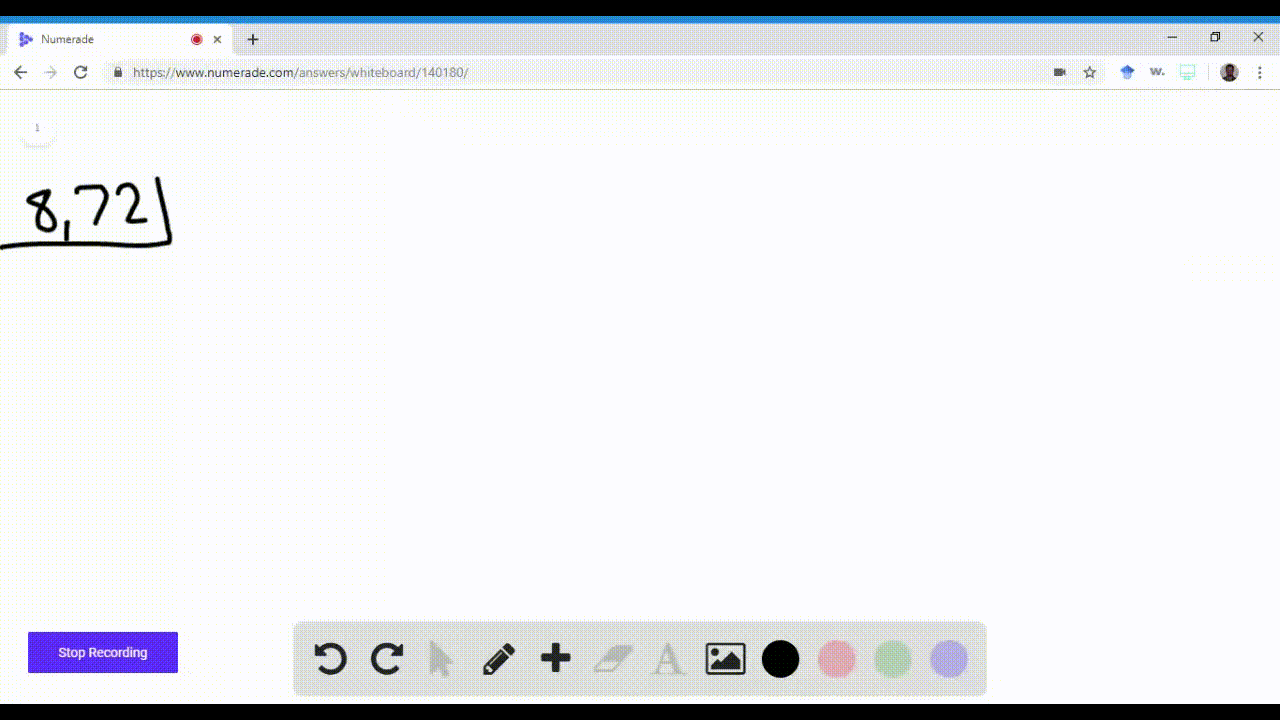View site lock security info
The height and width of the screenshot is (720, 1280).
118,72
